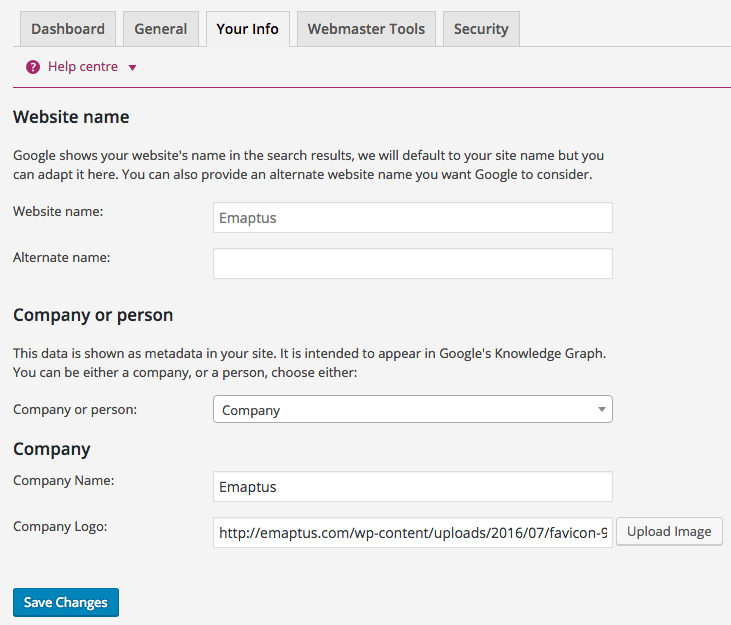Switch to the Dashboard tab

point(68,29)
